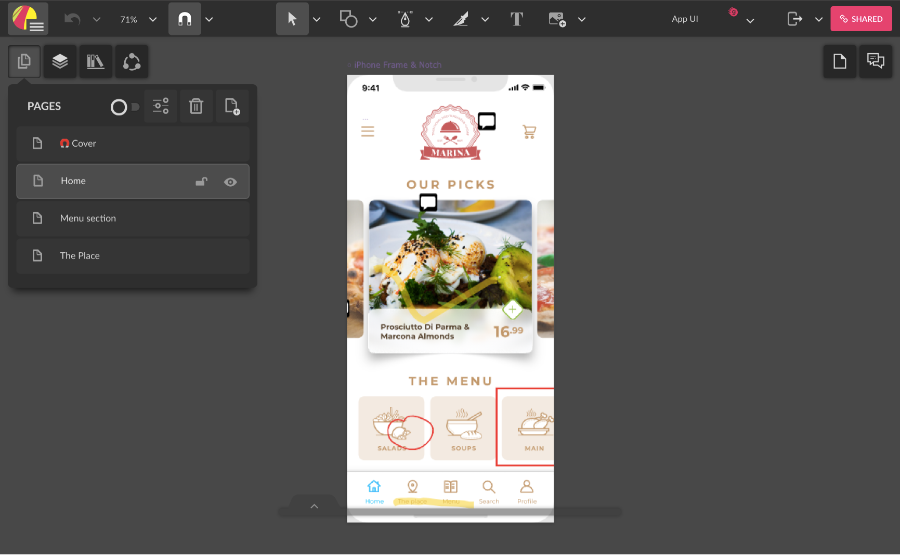
Task: Open page settings sliders icon
Action: [x=161, y=107]
